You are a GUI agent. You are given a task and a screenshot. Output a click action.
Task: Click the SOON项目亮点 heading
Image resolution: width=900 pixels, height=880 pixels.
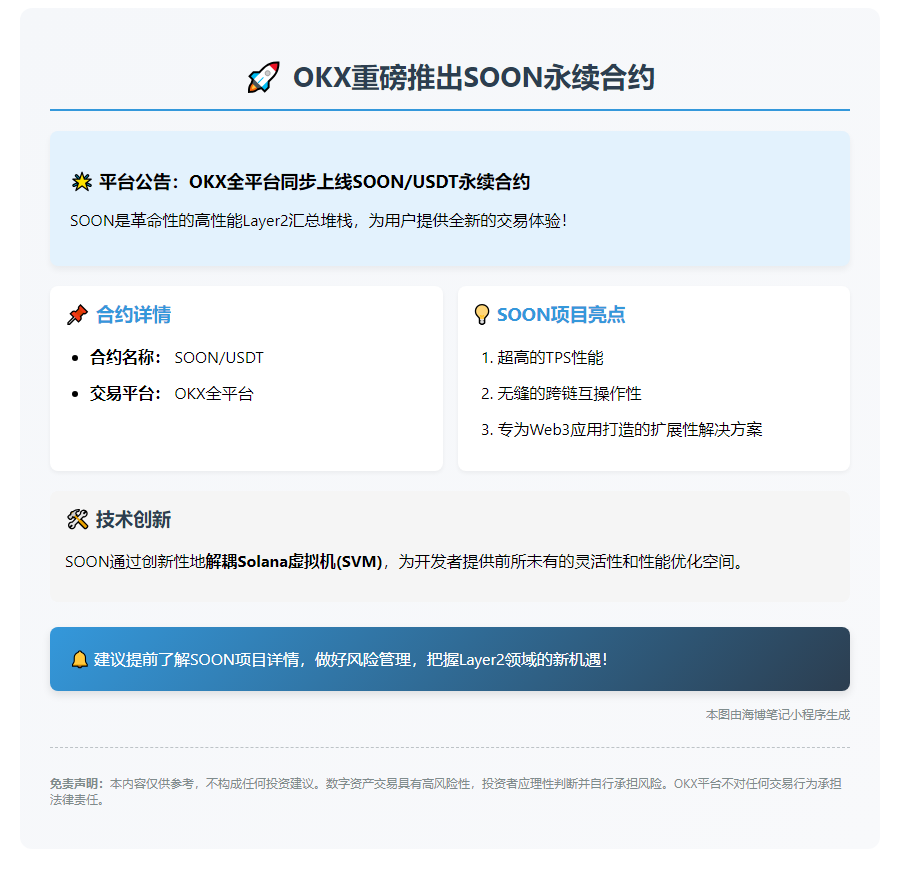pos(561,315)
